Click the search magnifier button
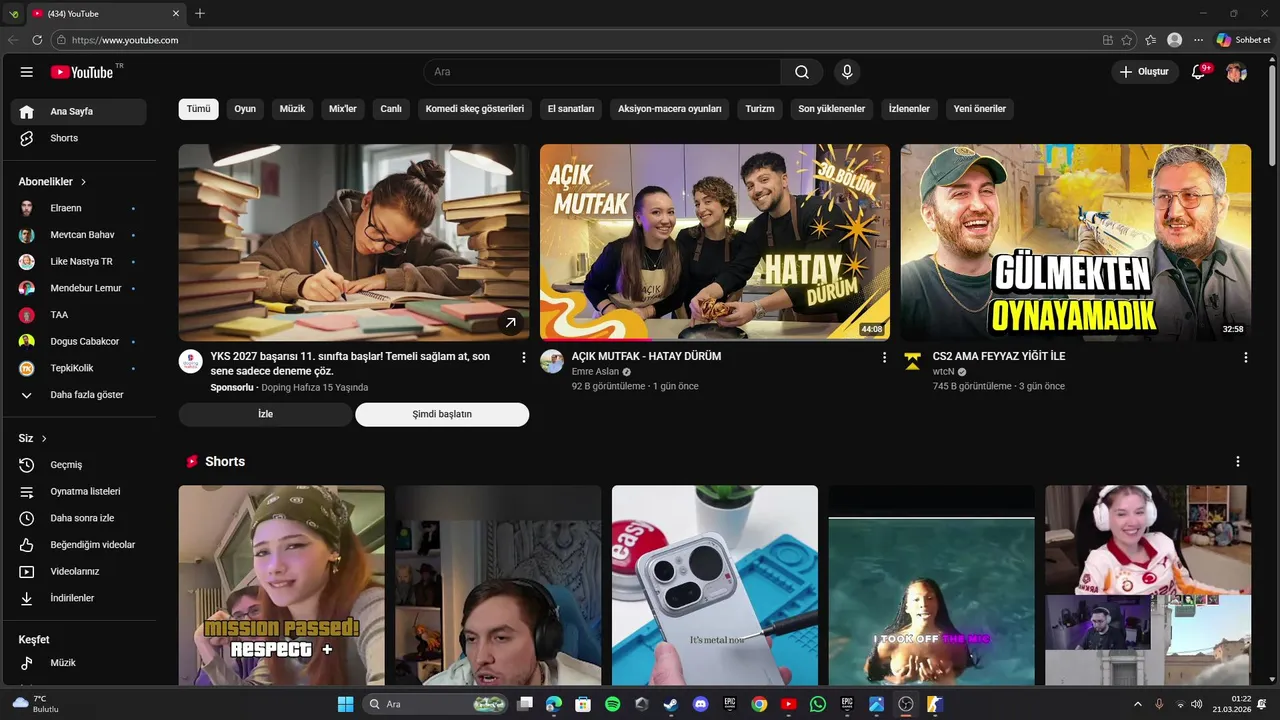Screen dimensions: 1280x720 tap(802, 72)
